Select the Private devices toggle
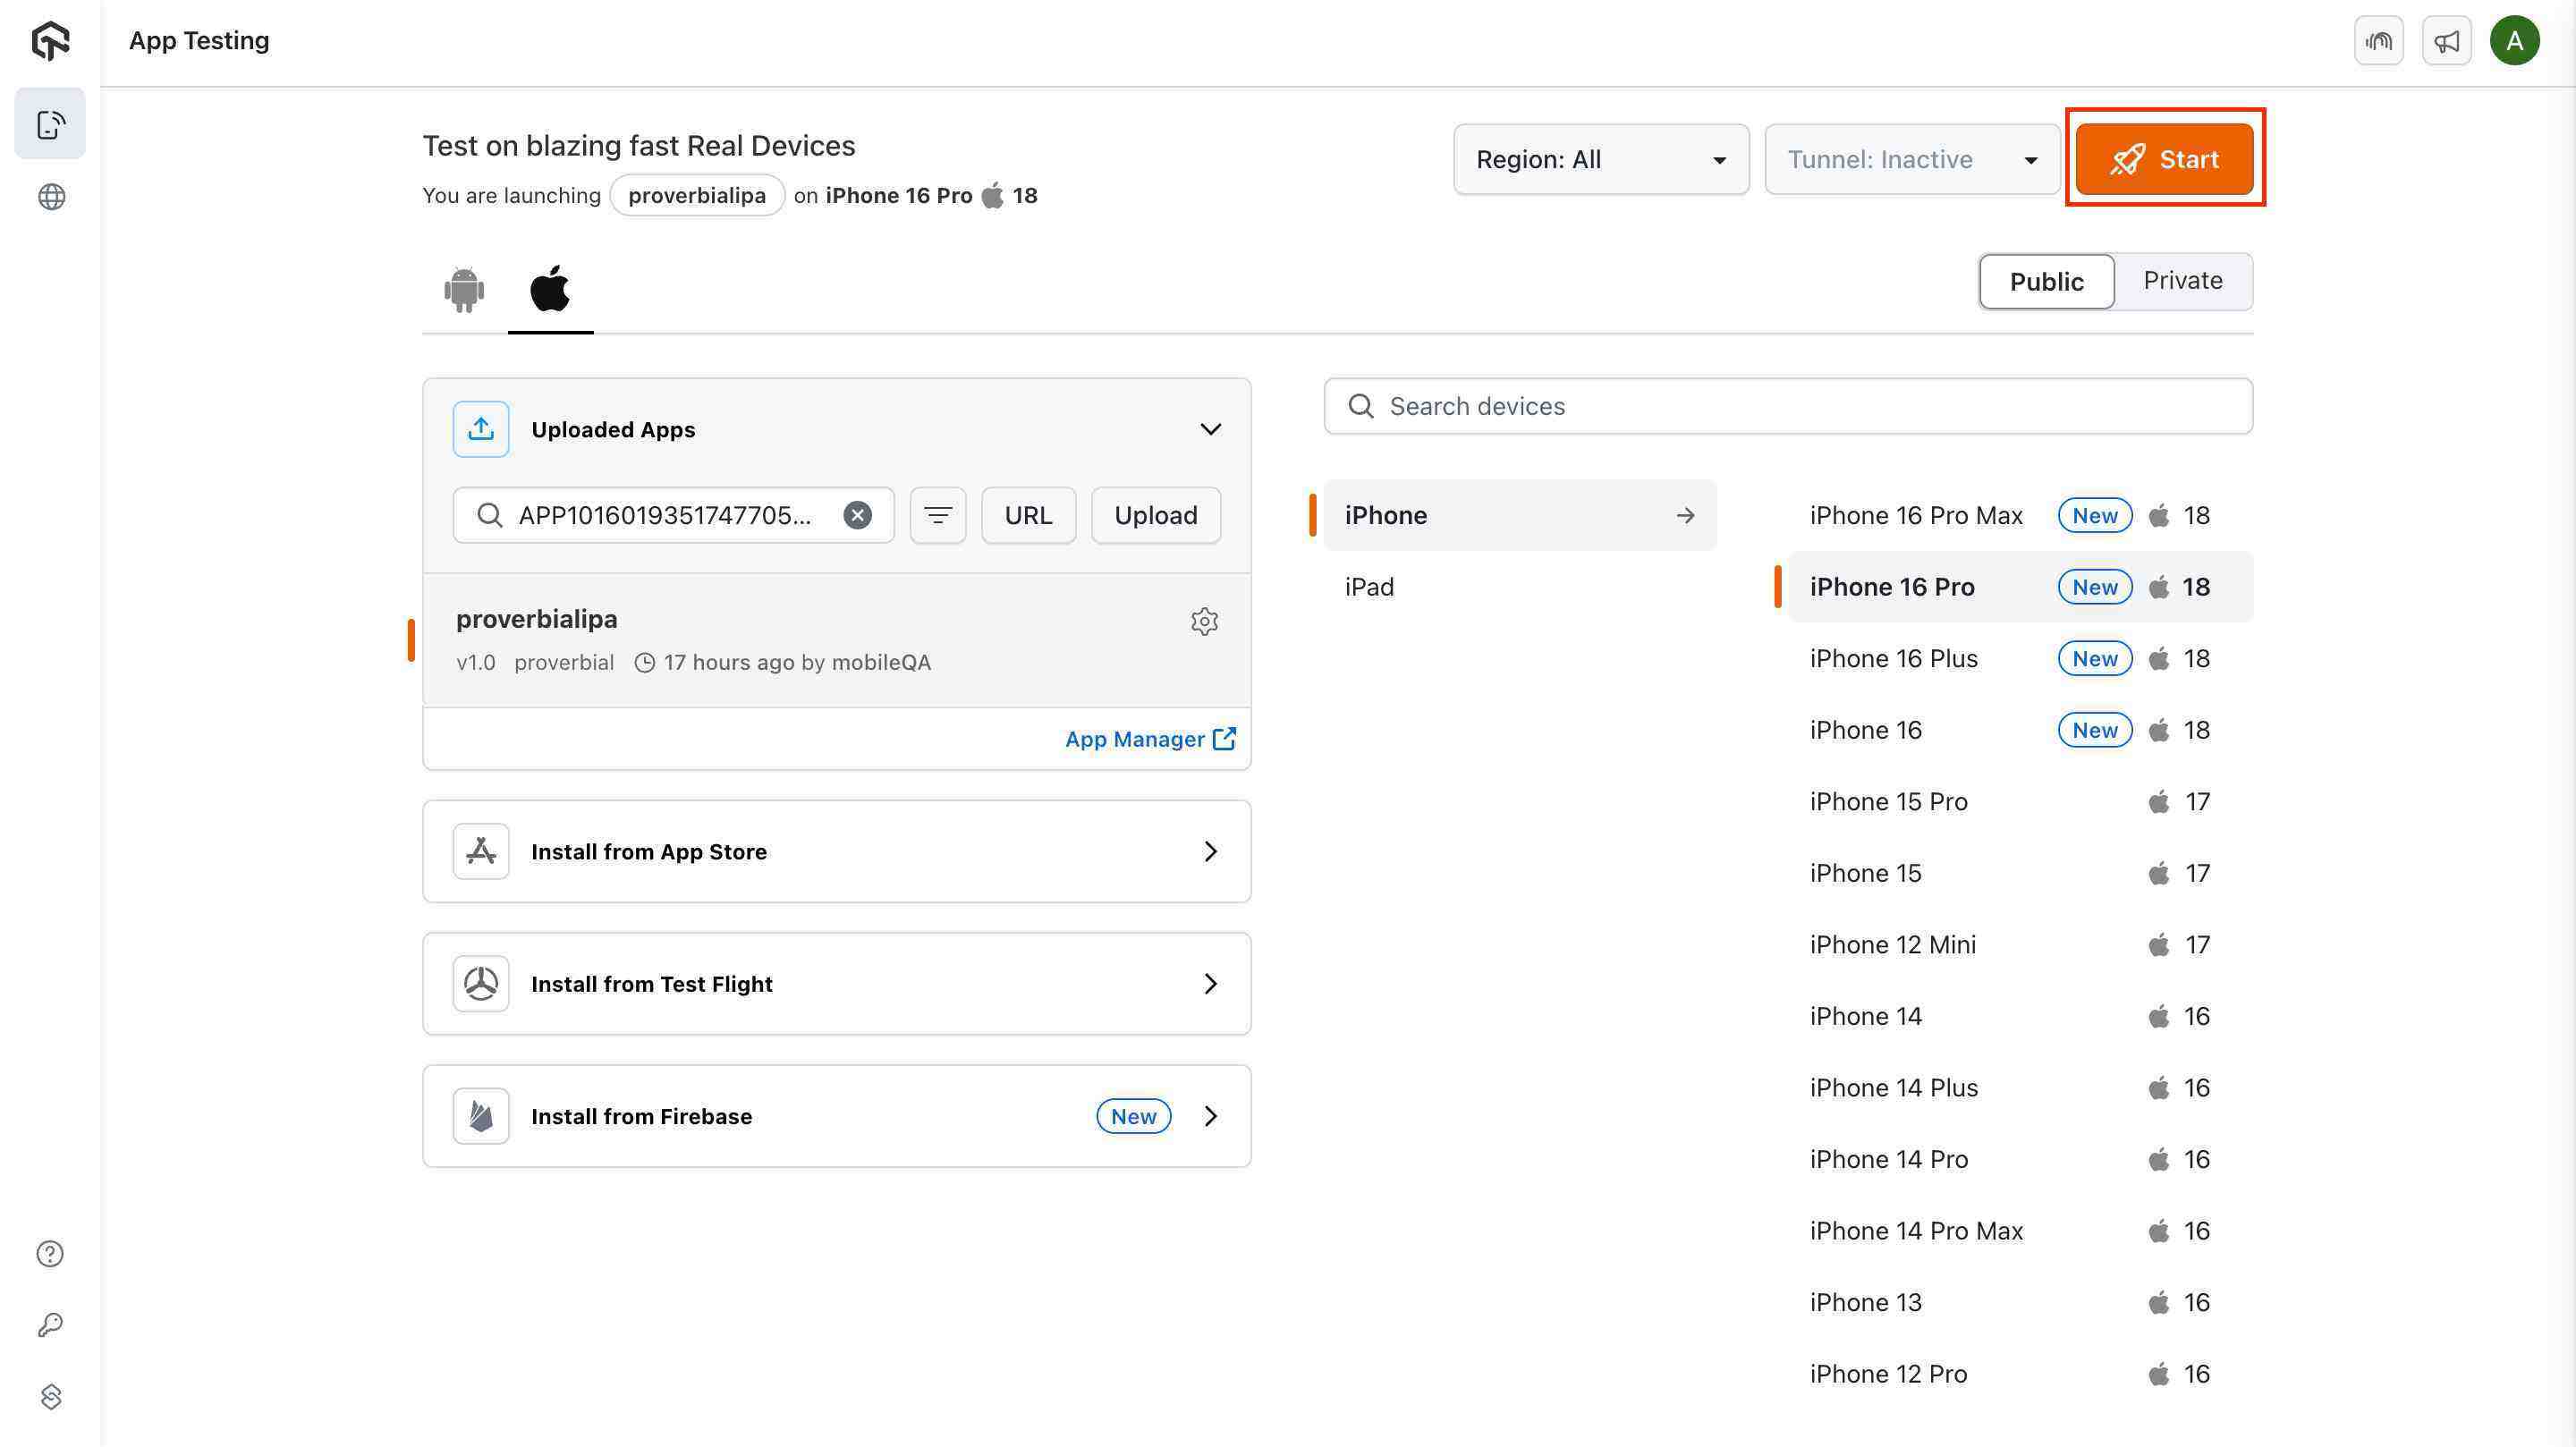 coord(2182,281)
